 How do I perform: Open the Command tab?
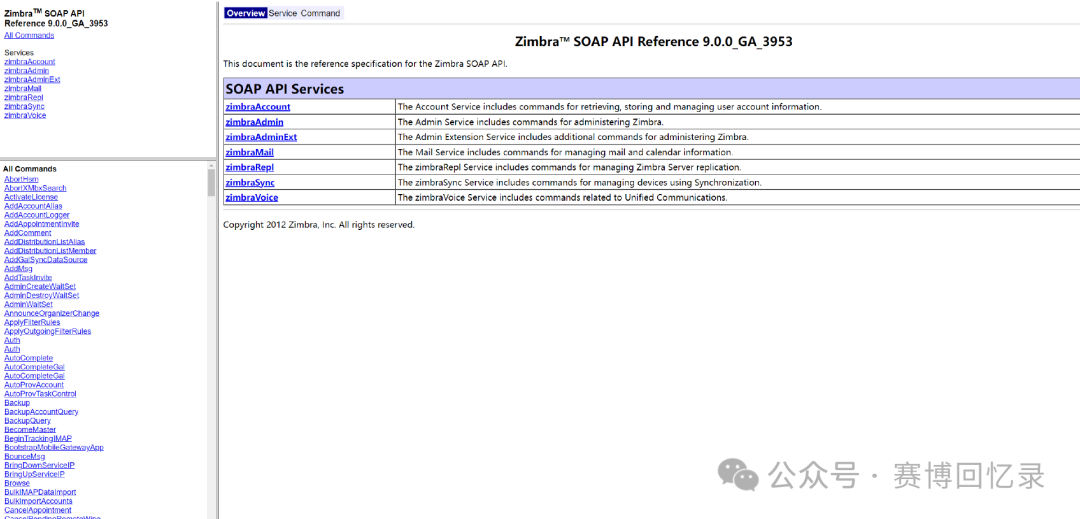tap(320, 13)
